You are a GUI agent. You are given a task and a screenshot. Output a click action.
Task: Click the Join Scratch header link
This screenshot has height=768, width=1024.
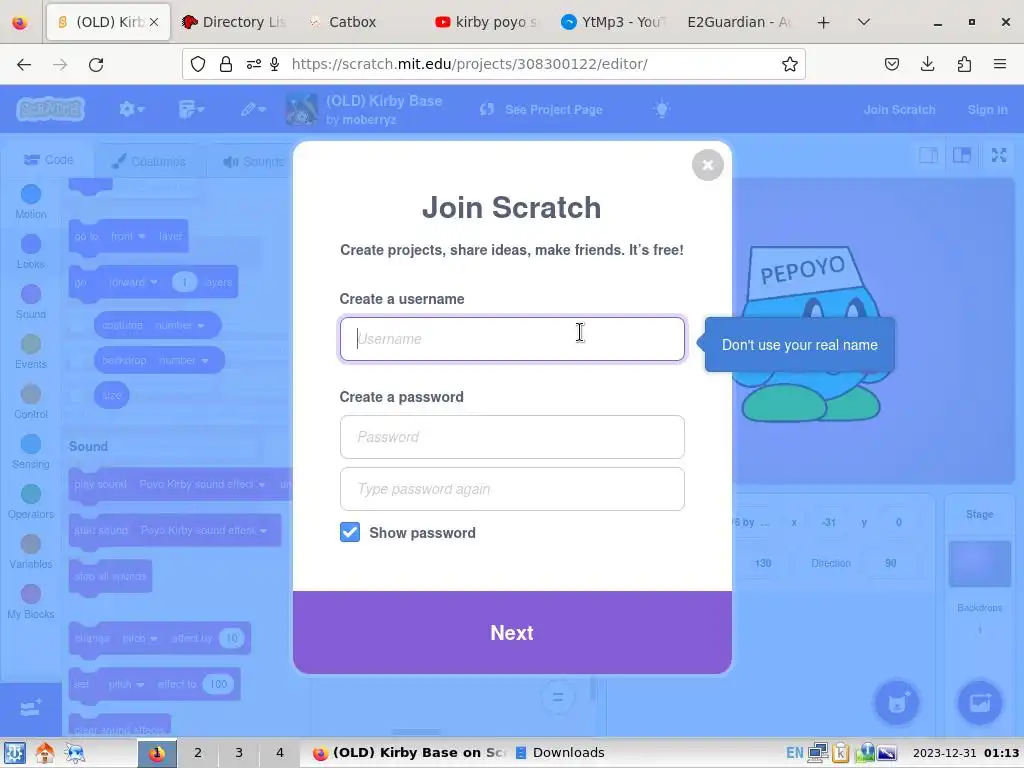coord(899,110)
